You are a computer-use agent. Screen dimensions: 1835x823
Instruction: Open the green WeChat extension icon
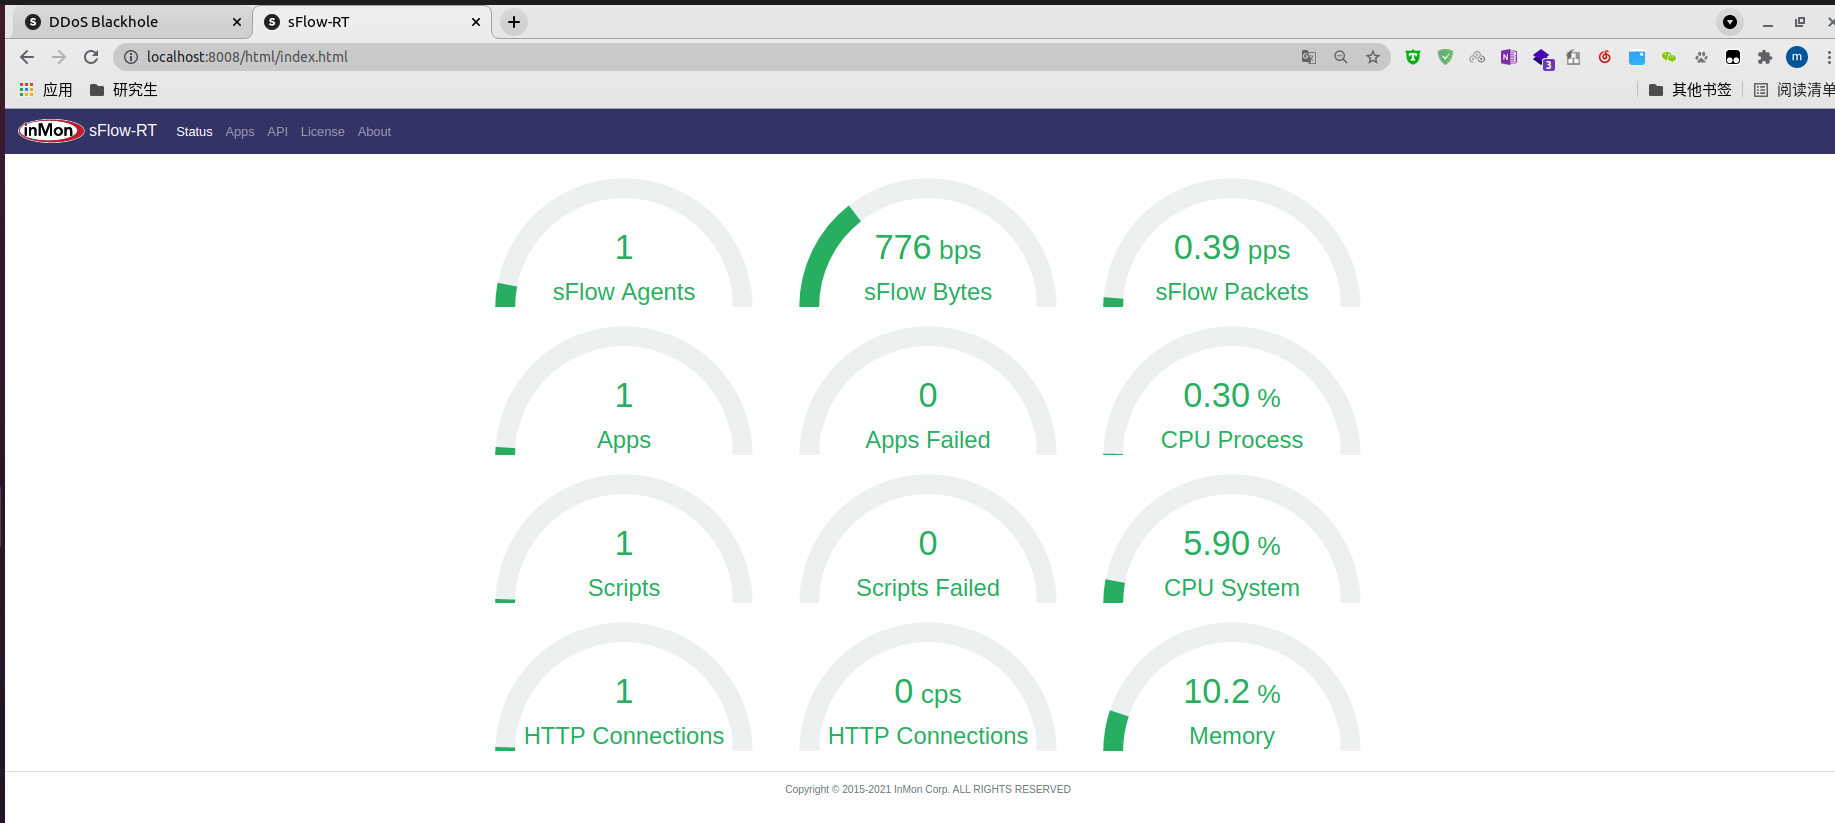pos(1669,57)
